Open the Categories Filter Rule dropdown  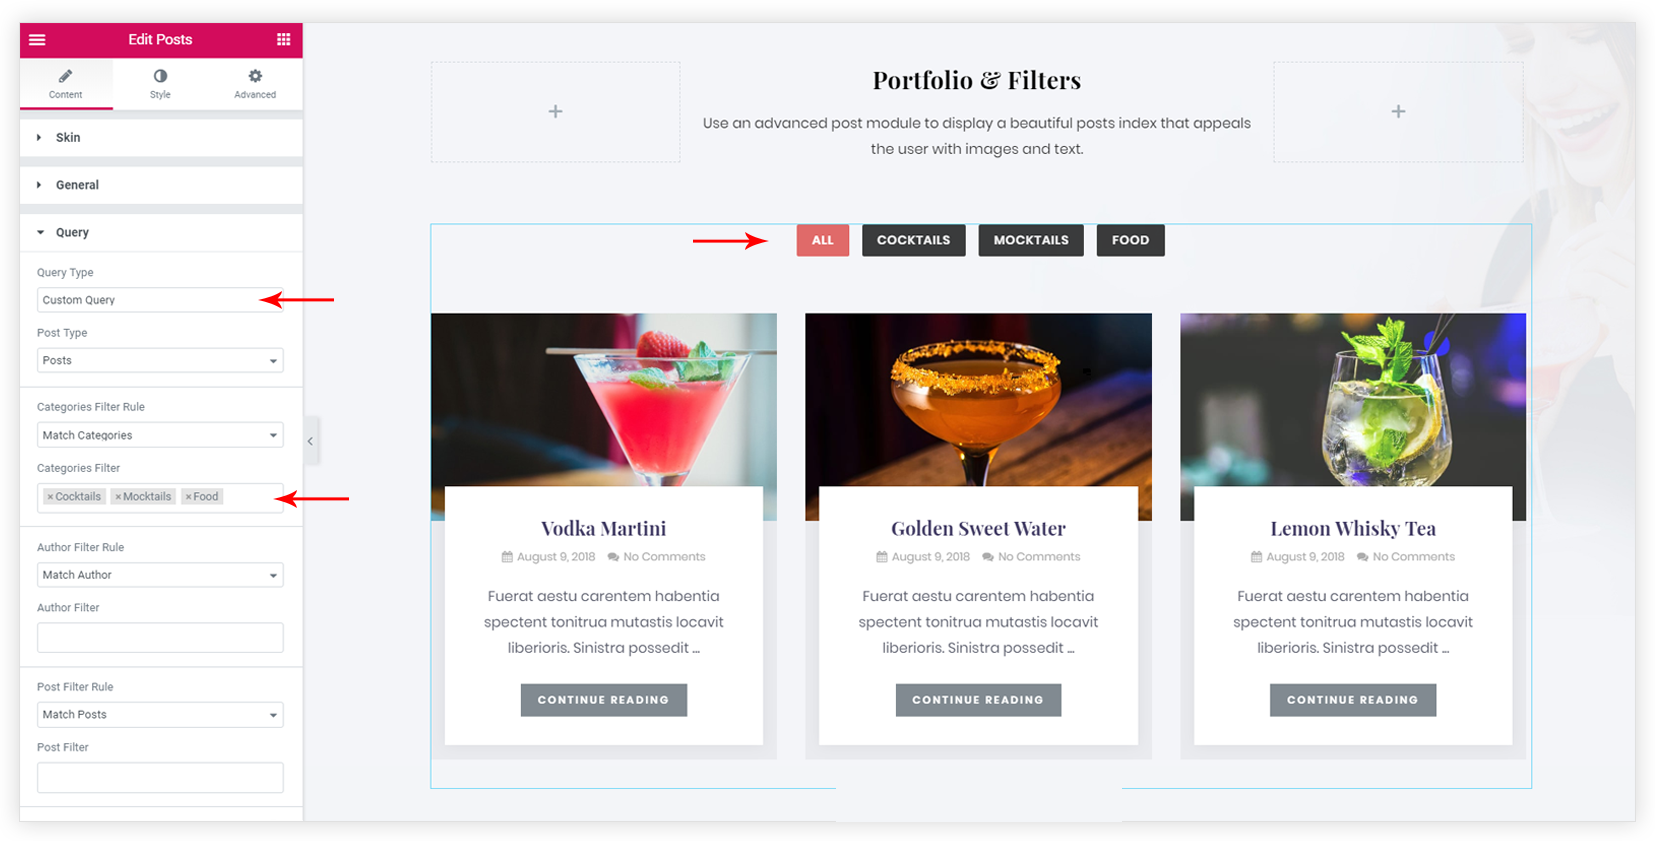point(160,435)
